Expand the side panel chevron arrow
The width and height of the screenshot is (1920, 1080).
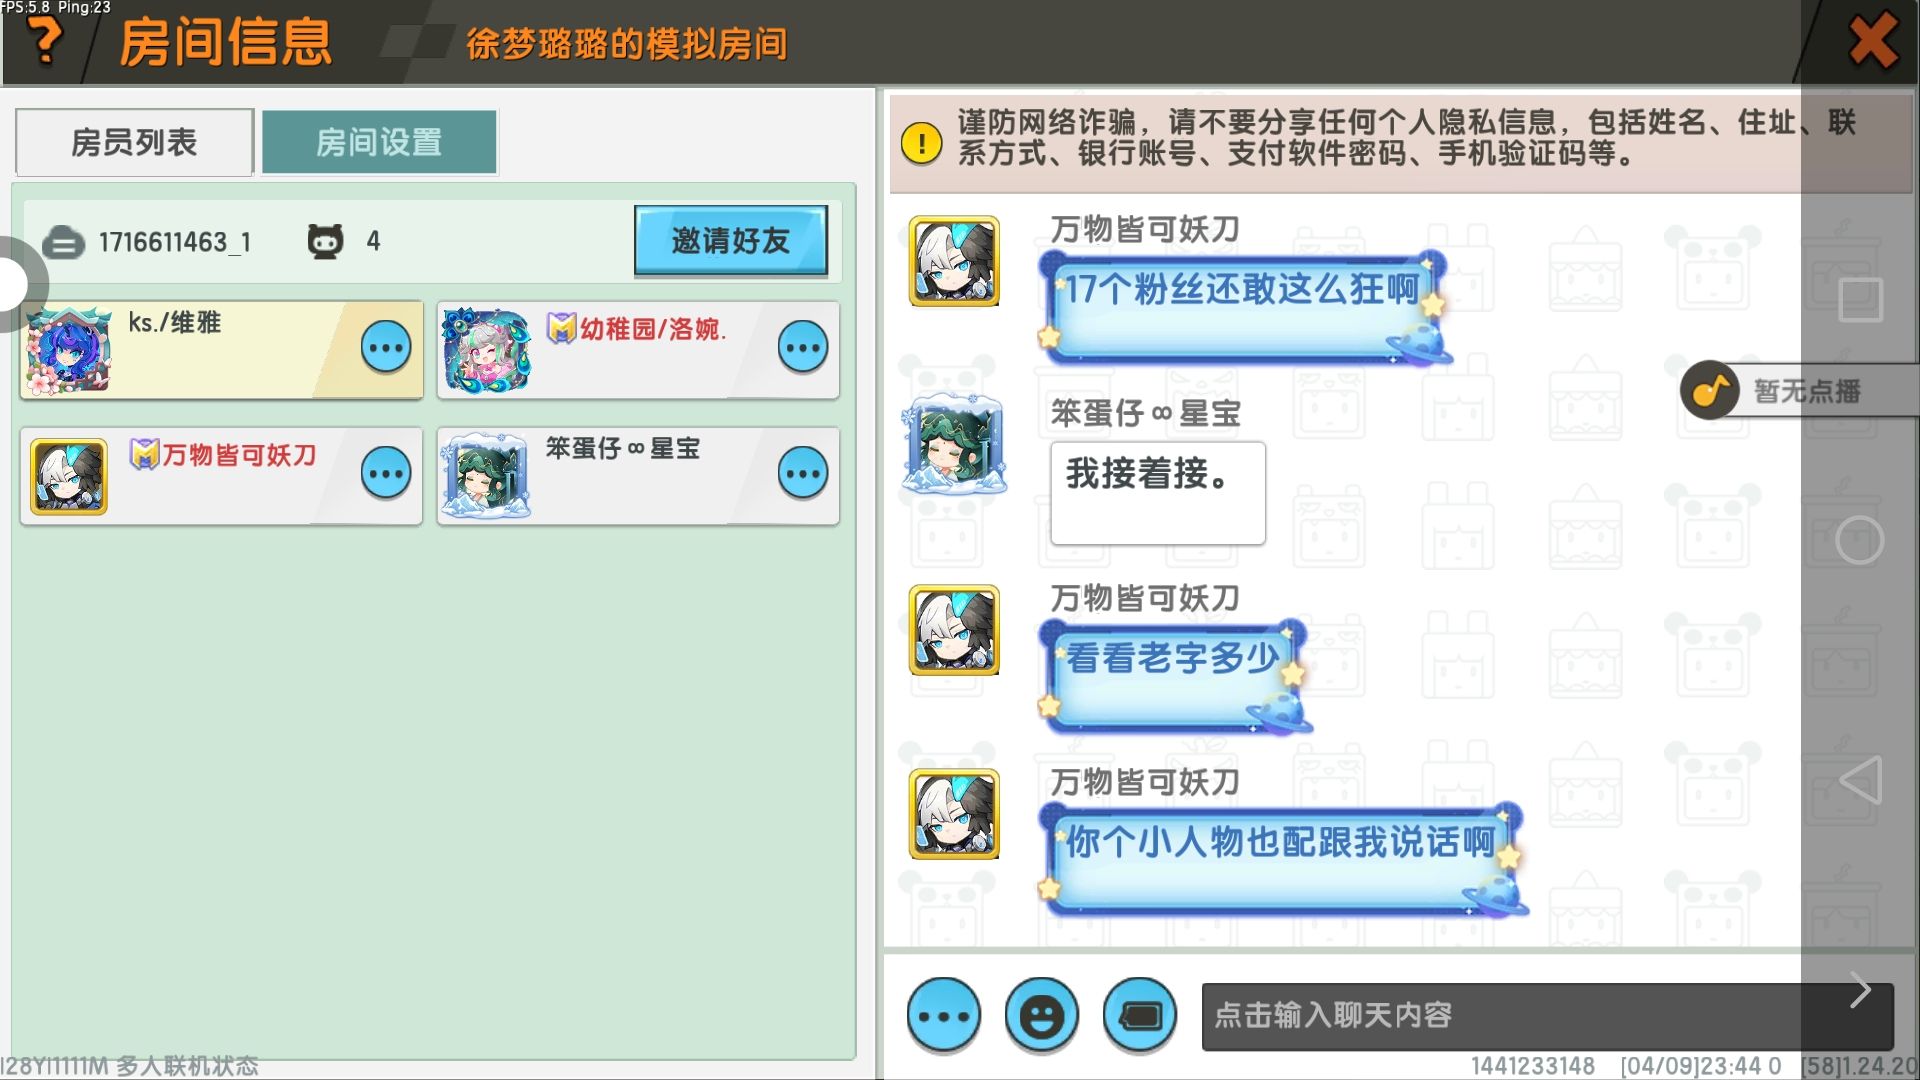pos(1860,990)
